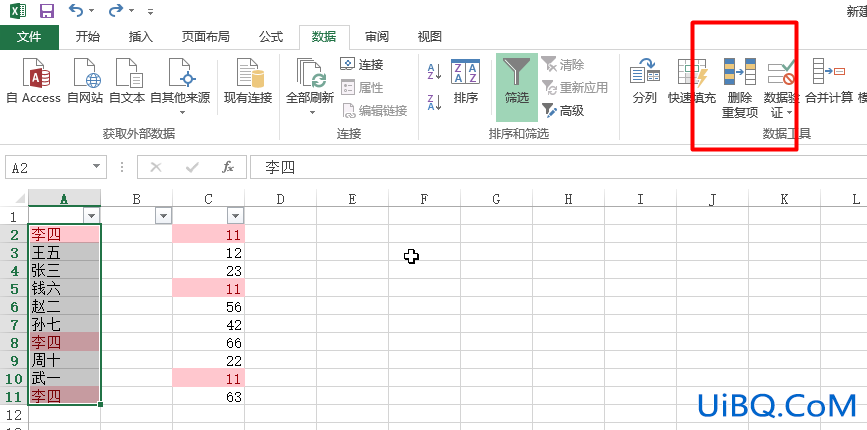Select row 5 header

pos(14,289)
